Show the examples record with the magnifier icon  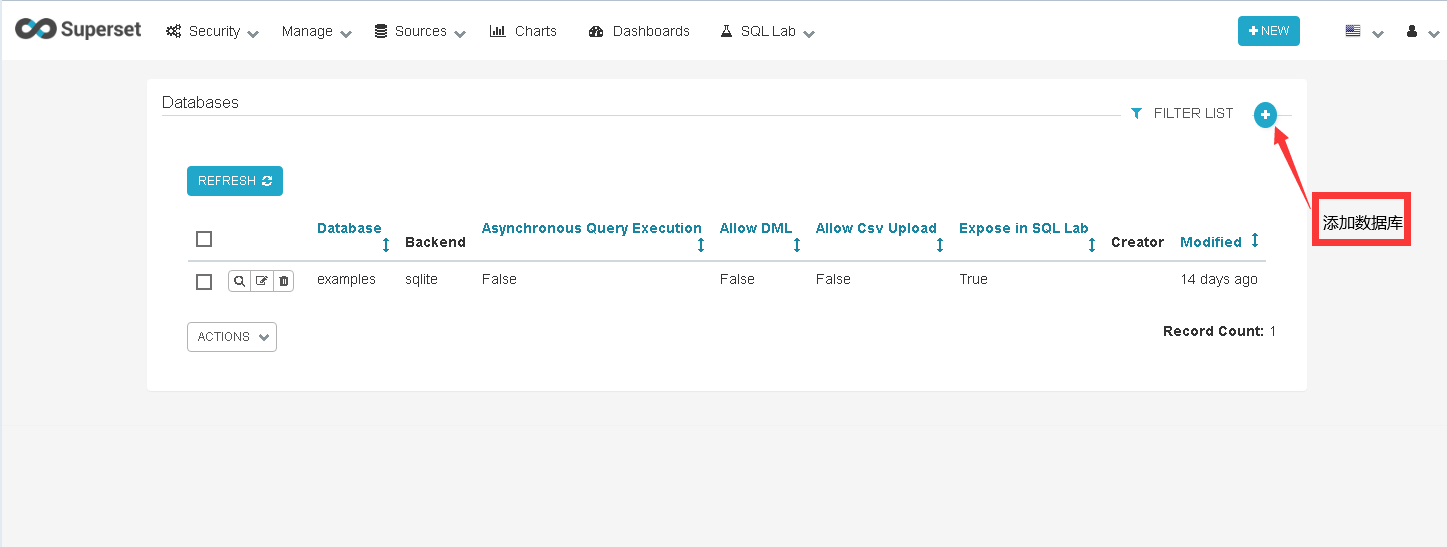pyautogui.click(x=239, y=281)
